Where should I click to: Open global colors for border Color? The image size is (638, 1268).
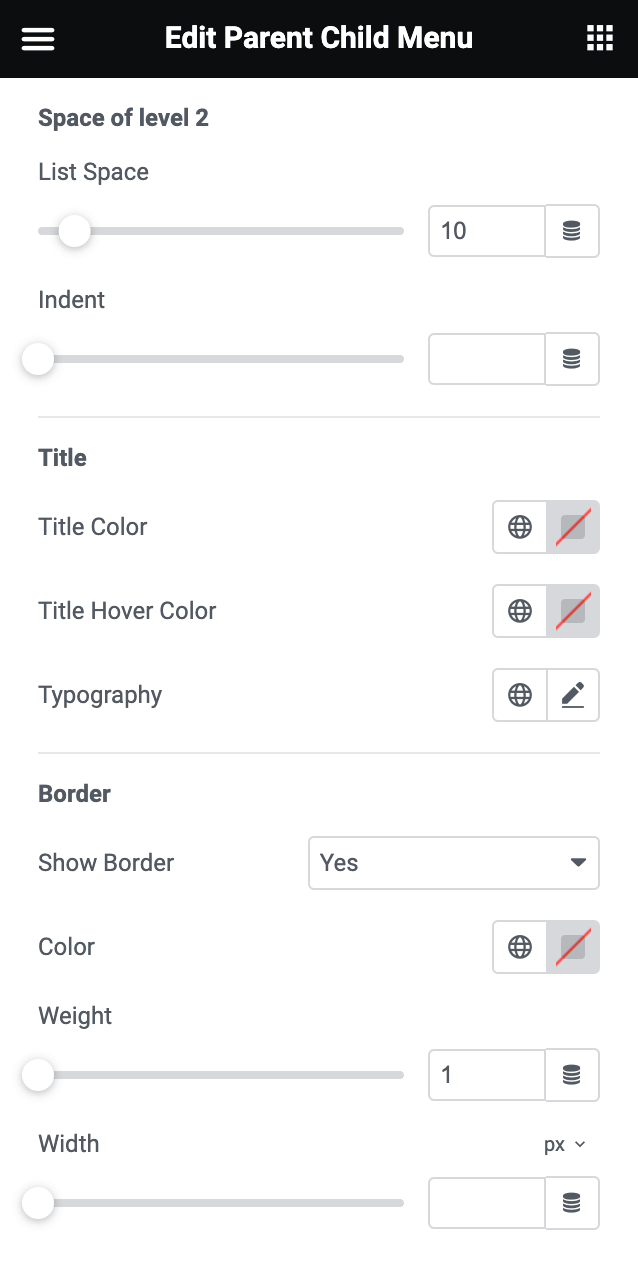(520, 947)
